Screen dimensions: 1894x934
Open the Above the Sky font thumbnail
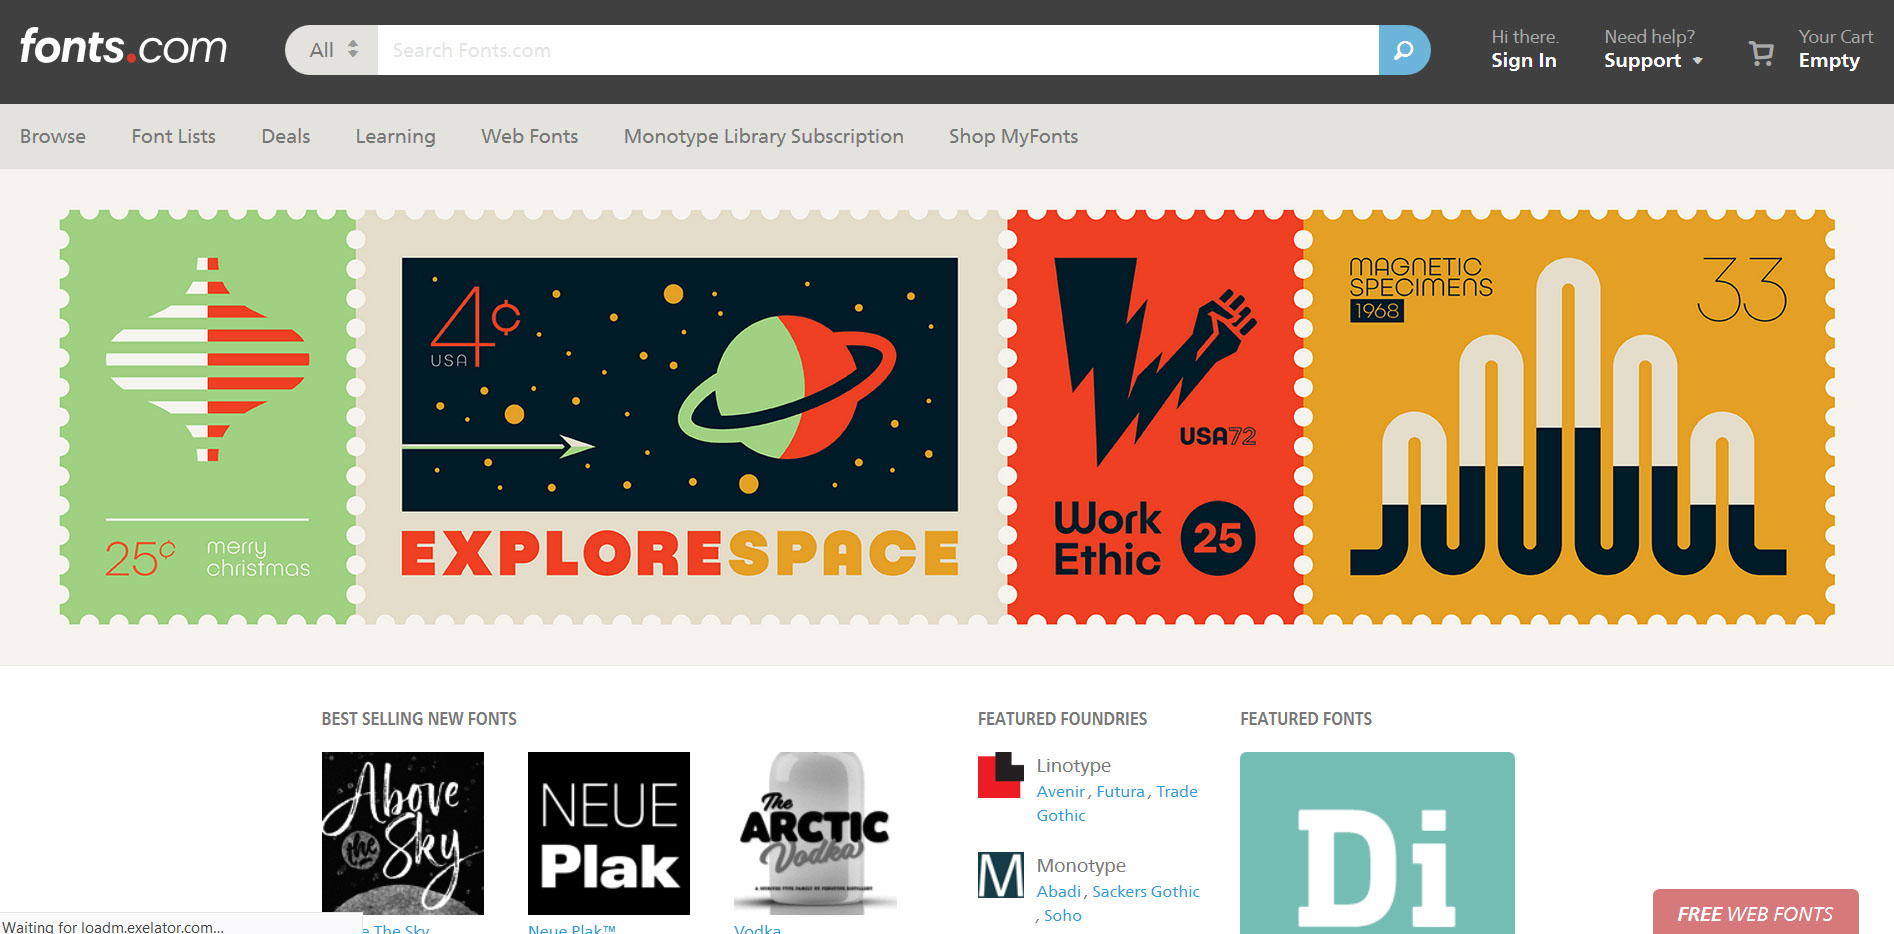[403, 832]
